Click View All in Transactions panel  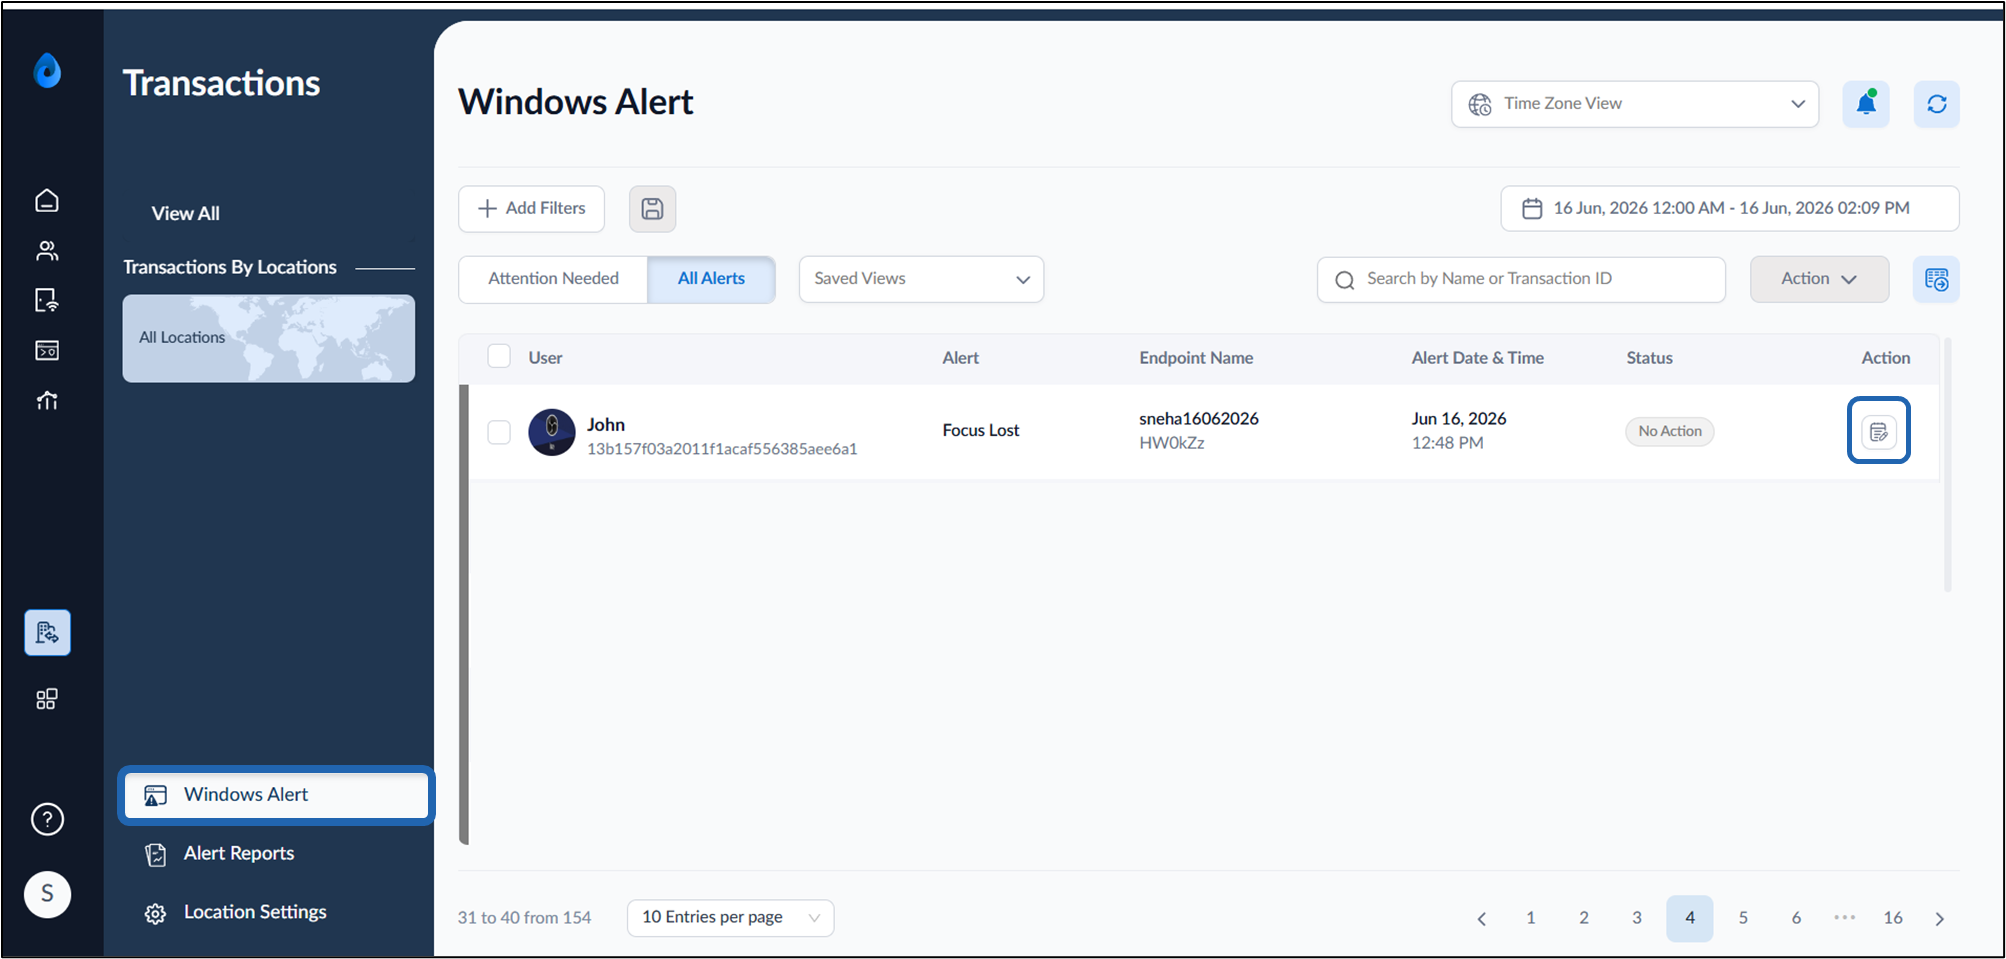click(185, 213)
